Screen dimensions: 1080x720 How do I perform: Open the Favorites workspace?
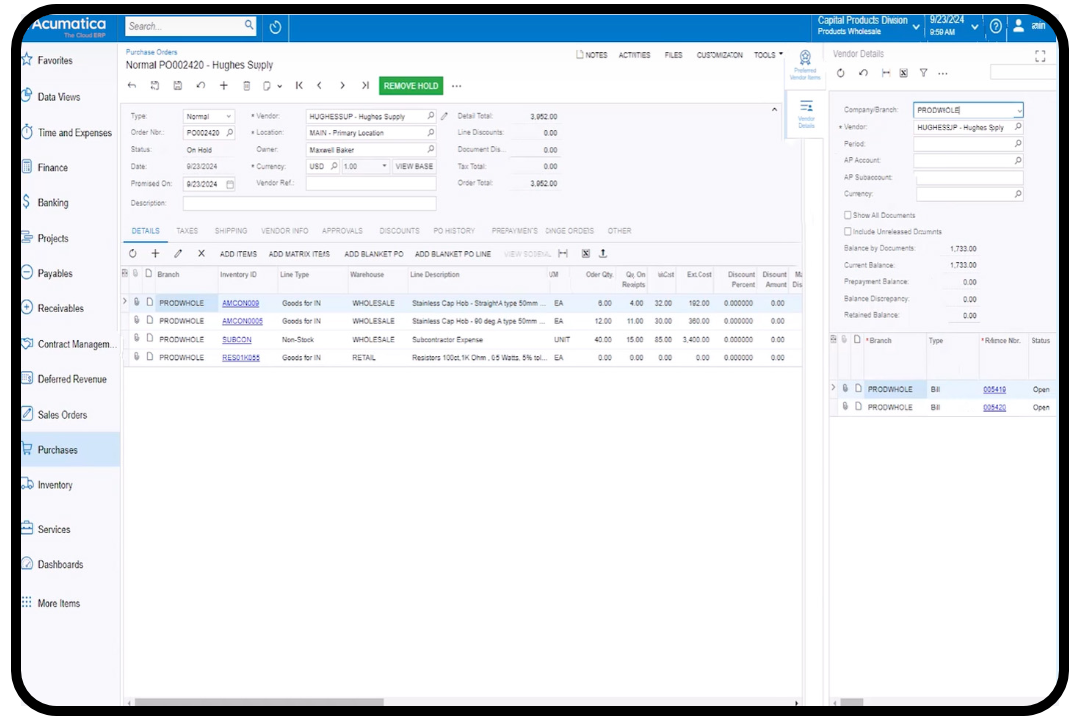(55, 61)
